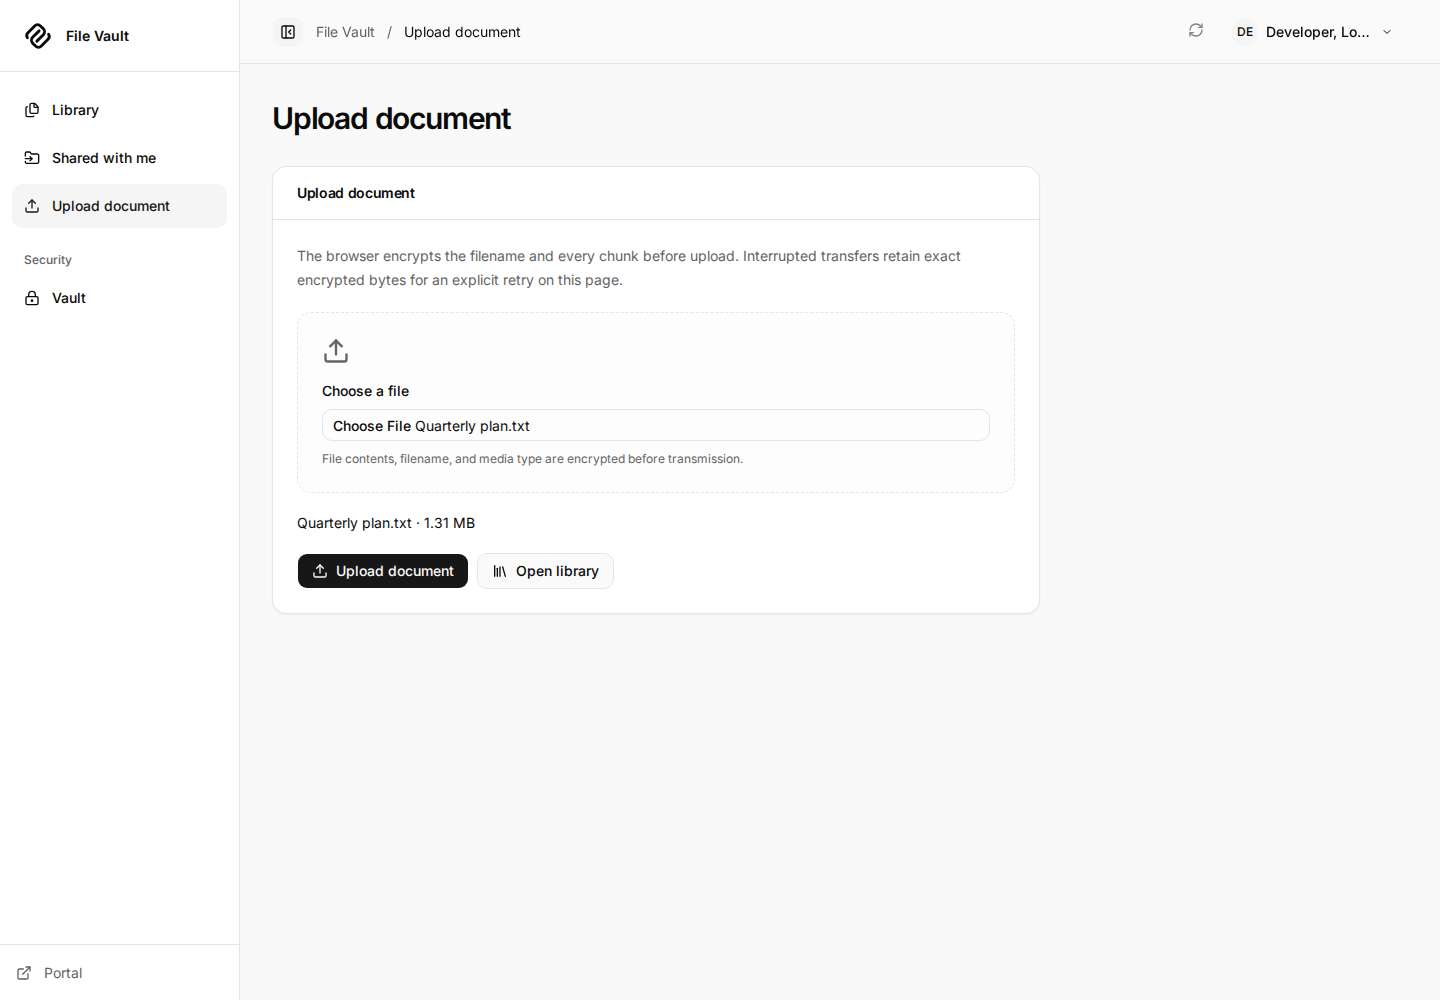1440x1000 pixels.
Task: Click the Open library button
Action: click(545, 571)
